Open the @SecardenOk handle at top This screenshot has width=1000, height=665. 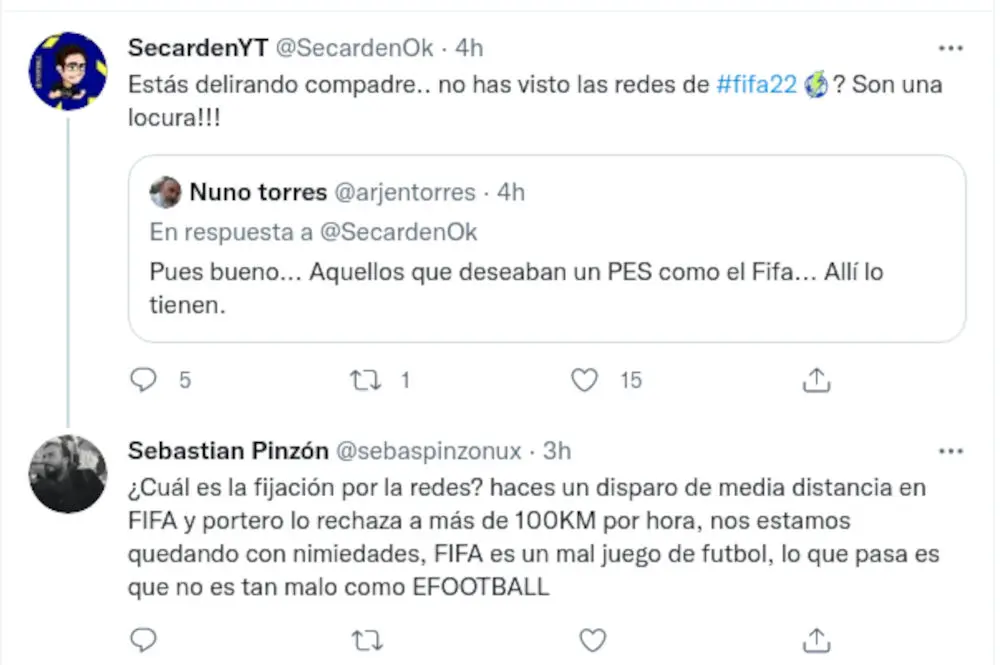coord(355,48)
